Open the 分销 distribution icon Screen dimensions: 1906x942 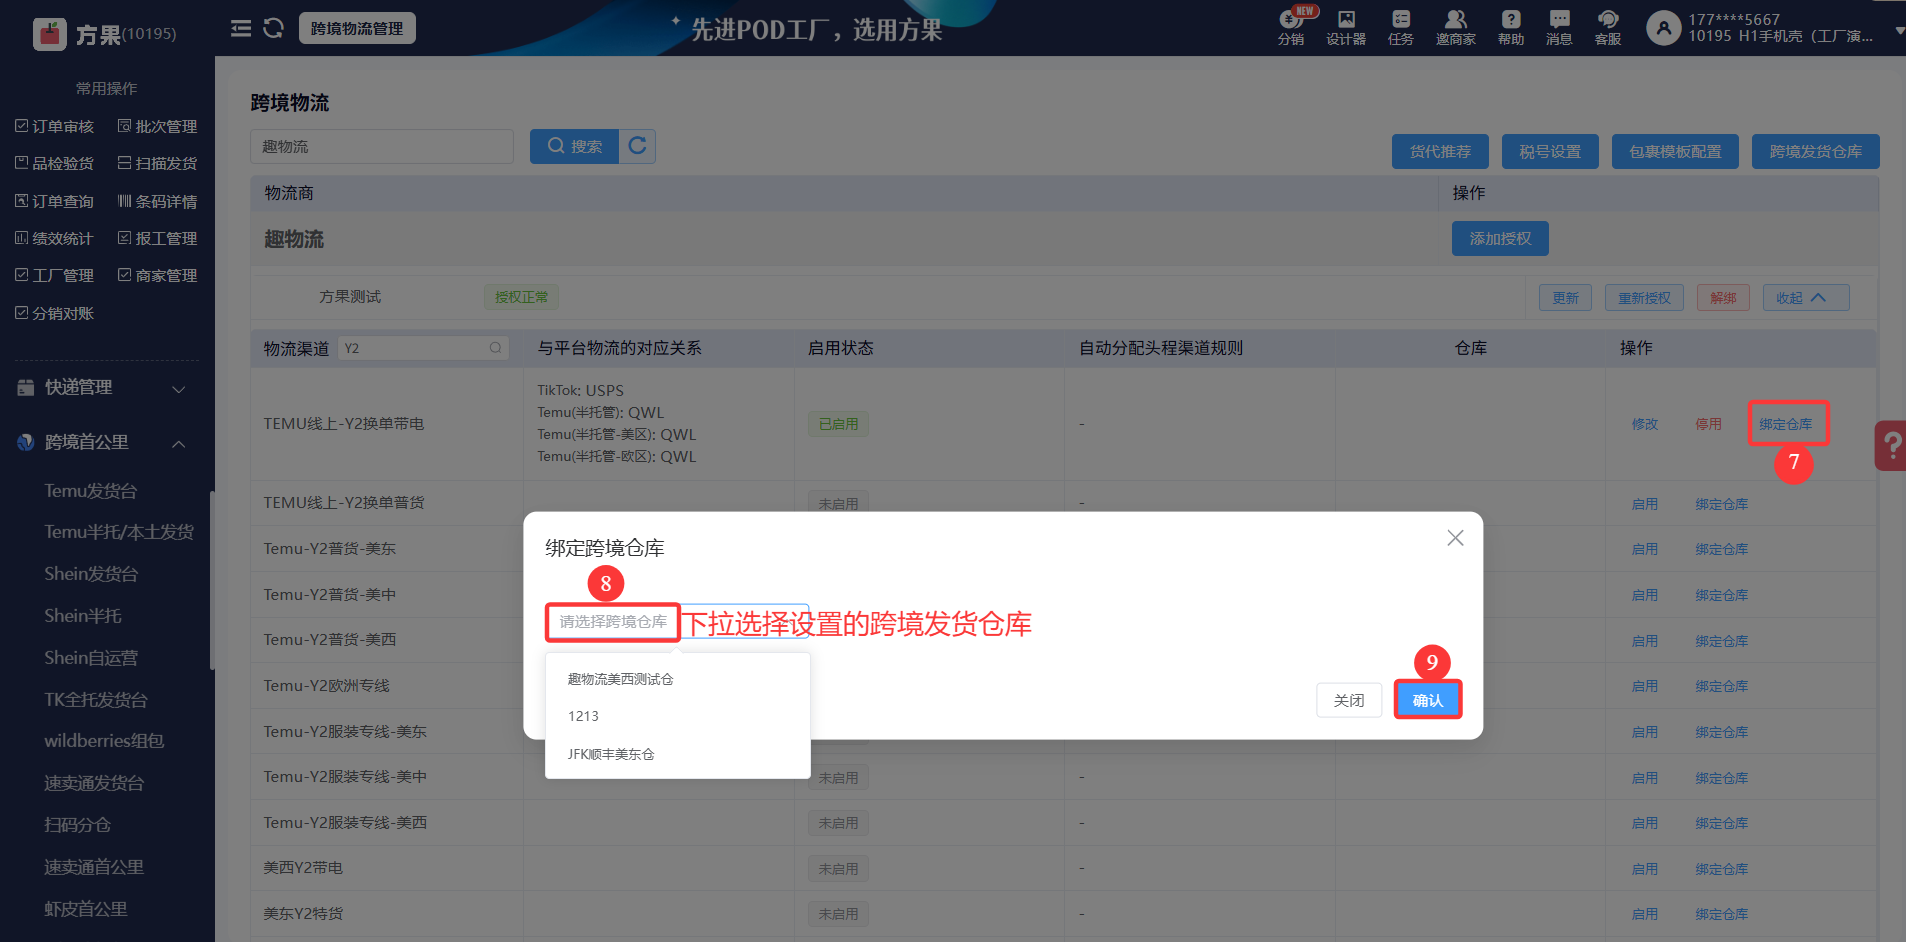pos(1291,27)
